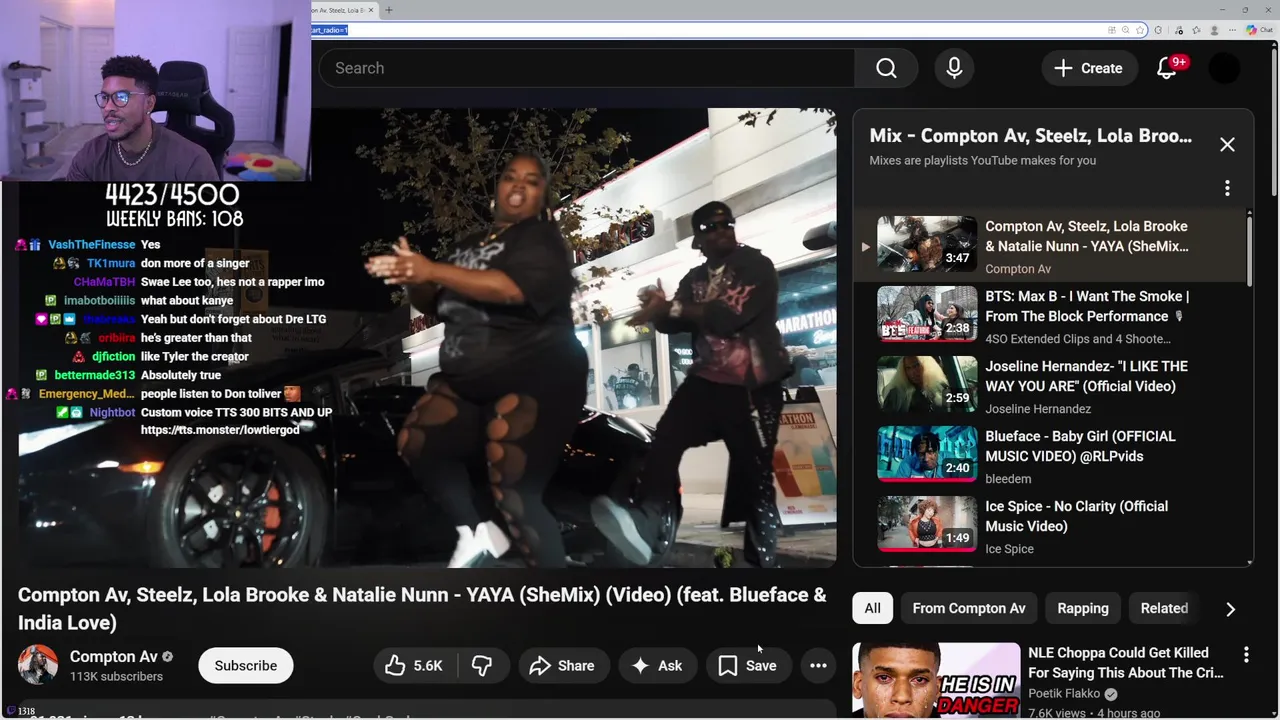The image size is (1280, 720).
Task: Open a new browser tab with plus
Action: [x=389, y=10]
